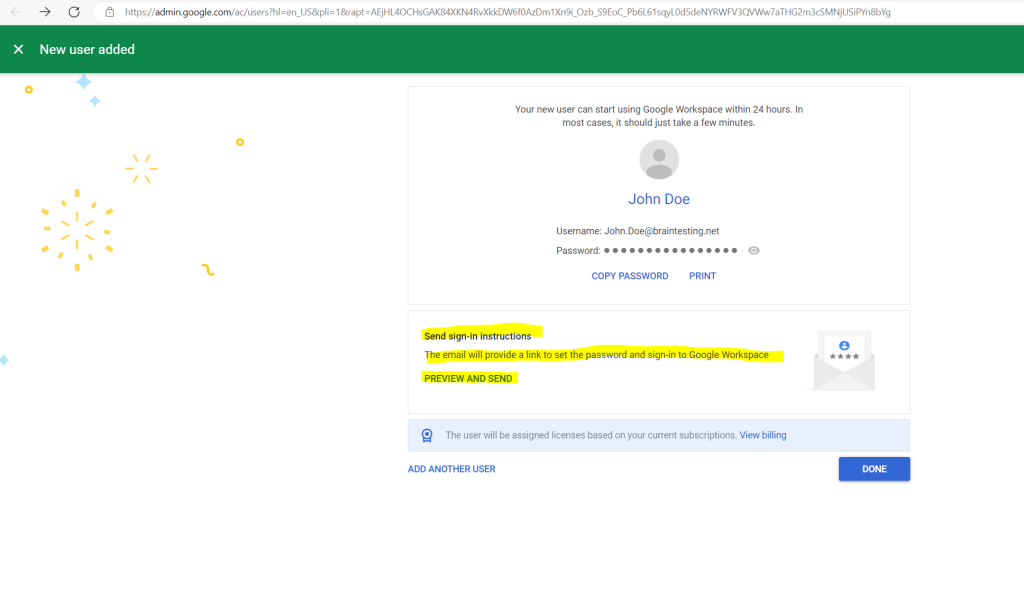Viewport: 1024px width, 595px height.
Task: Click the John Doe avatar picture
Action: pyautogui.click(x=659, y=159)
